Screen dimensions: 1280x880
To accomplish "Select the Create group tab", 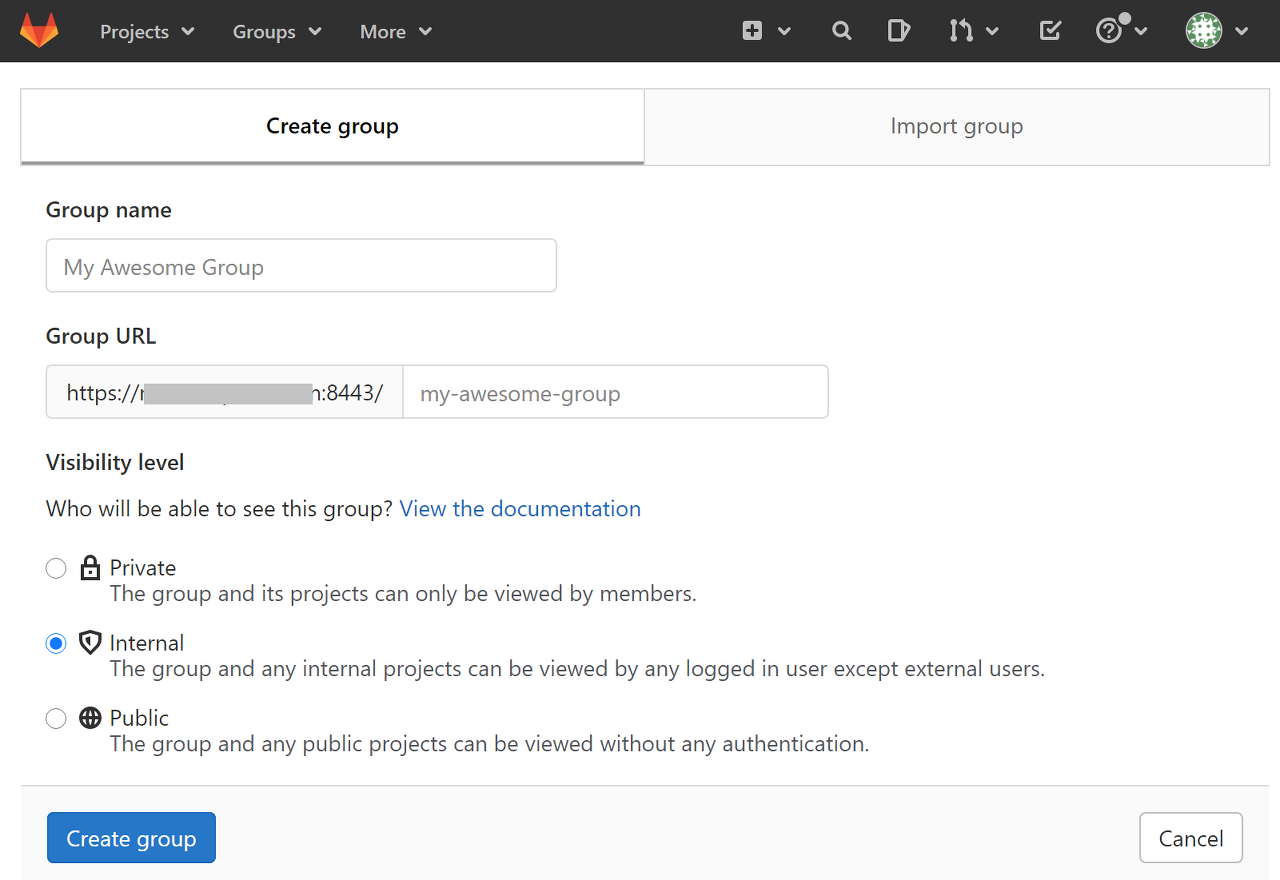I will tap(332, 126).
